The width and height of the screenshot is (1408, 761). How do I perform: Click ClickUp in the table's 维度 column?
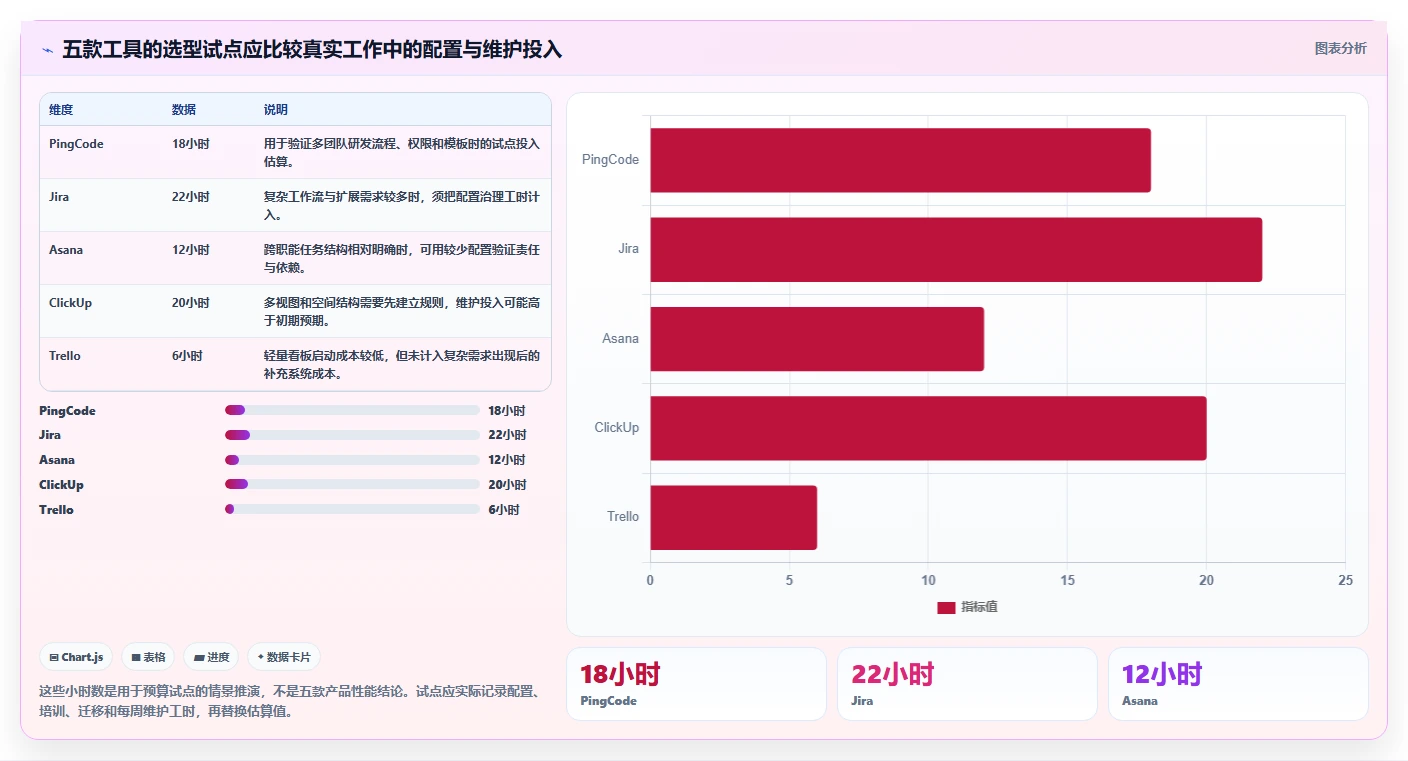(70, 303)
